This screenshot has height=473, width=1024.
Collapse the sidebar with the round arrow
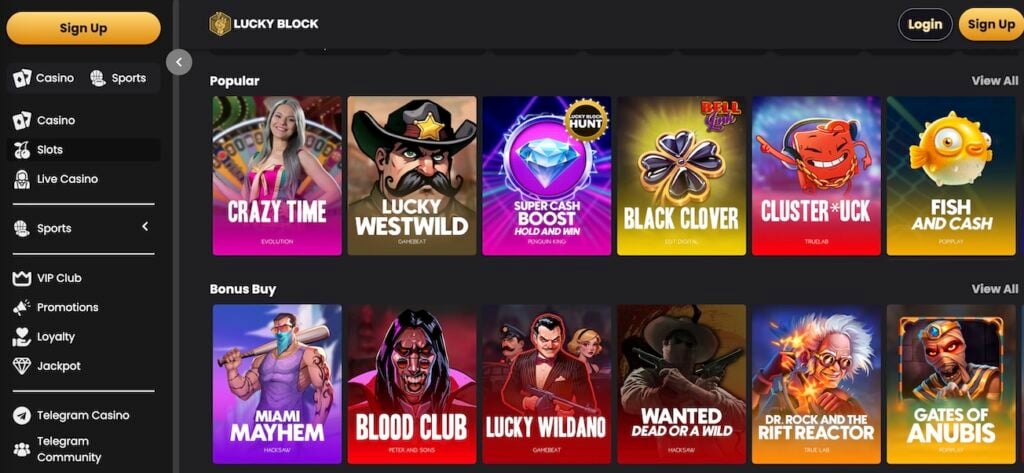click(179, 62)
